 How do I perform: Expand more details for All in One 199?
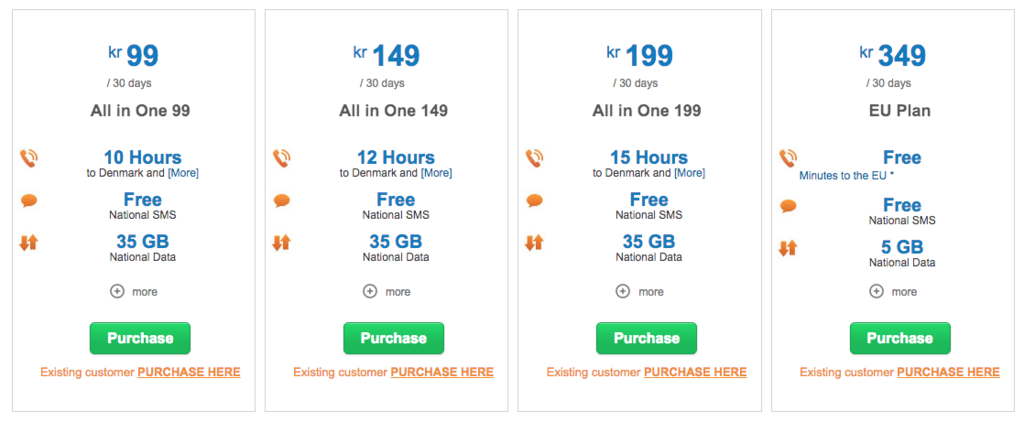[640, 291]
